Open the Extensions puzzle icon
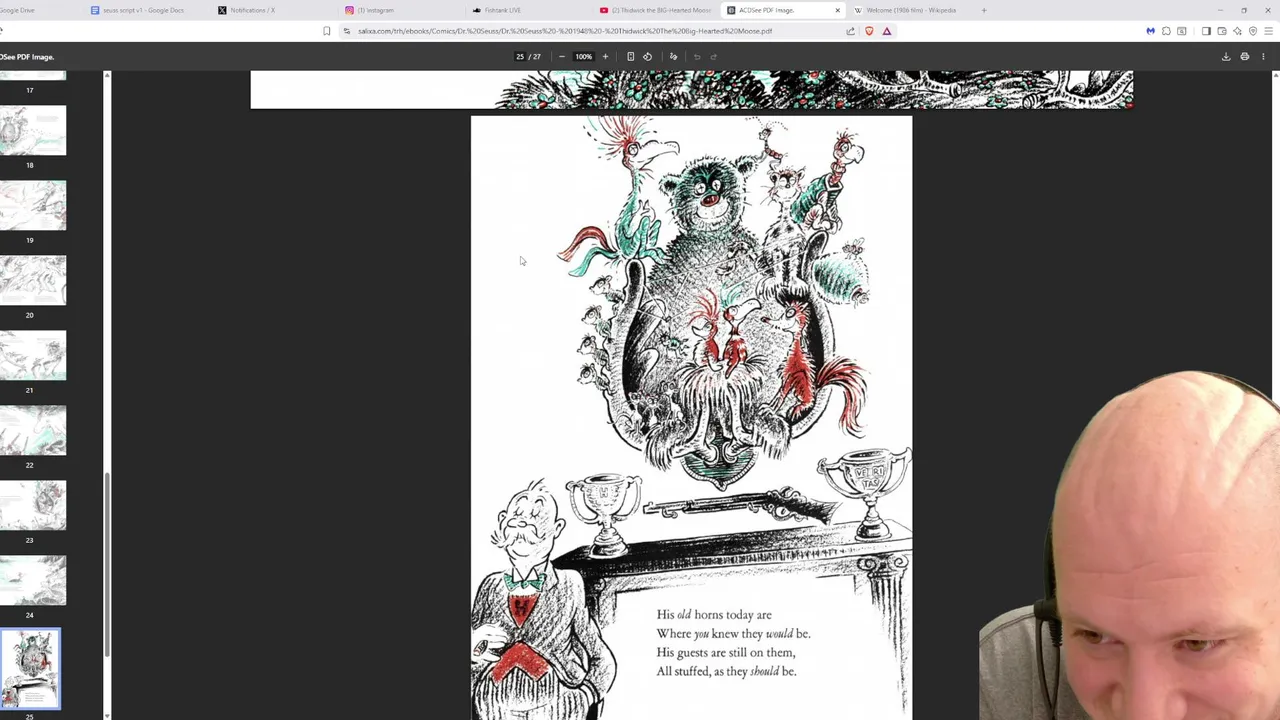 pos(1166,31)
